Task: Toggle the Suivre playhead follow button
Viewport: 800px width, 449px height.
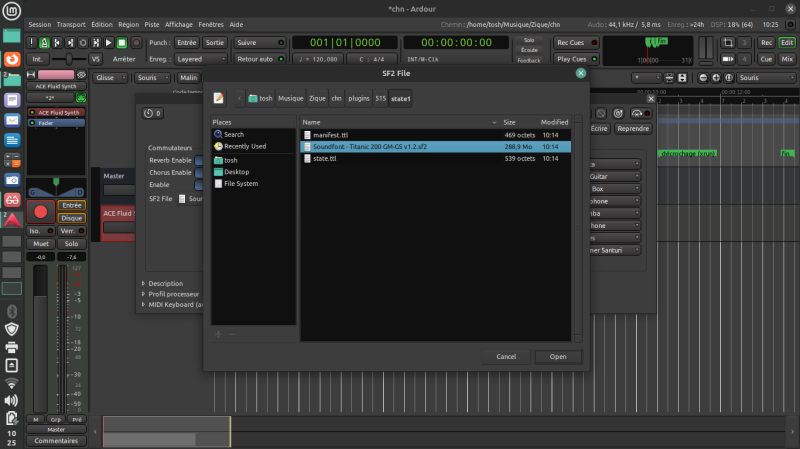Action: point(259,43)
